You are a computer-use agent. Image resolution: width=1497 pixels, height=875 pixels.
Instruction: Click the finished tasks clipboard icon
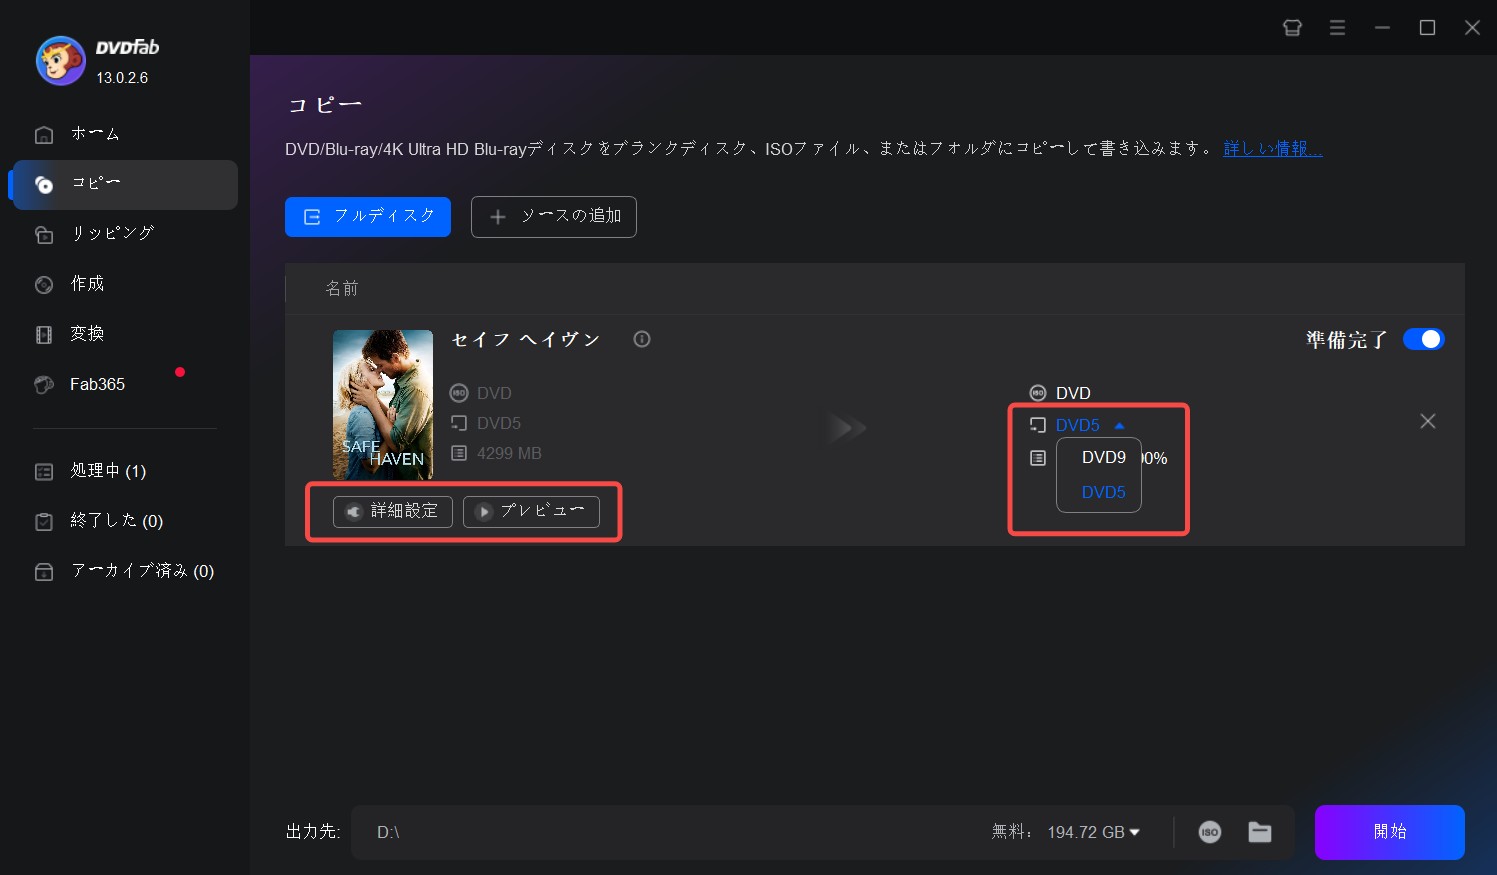pos(44,521)
